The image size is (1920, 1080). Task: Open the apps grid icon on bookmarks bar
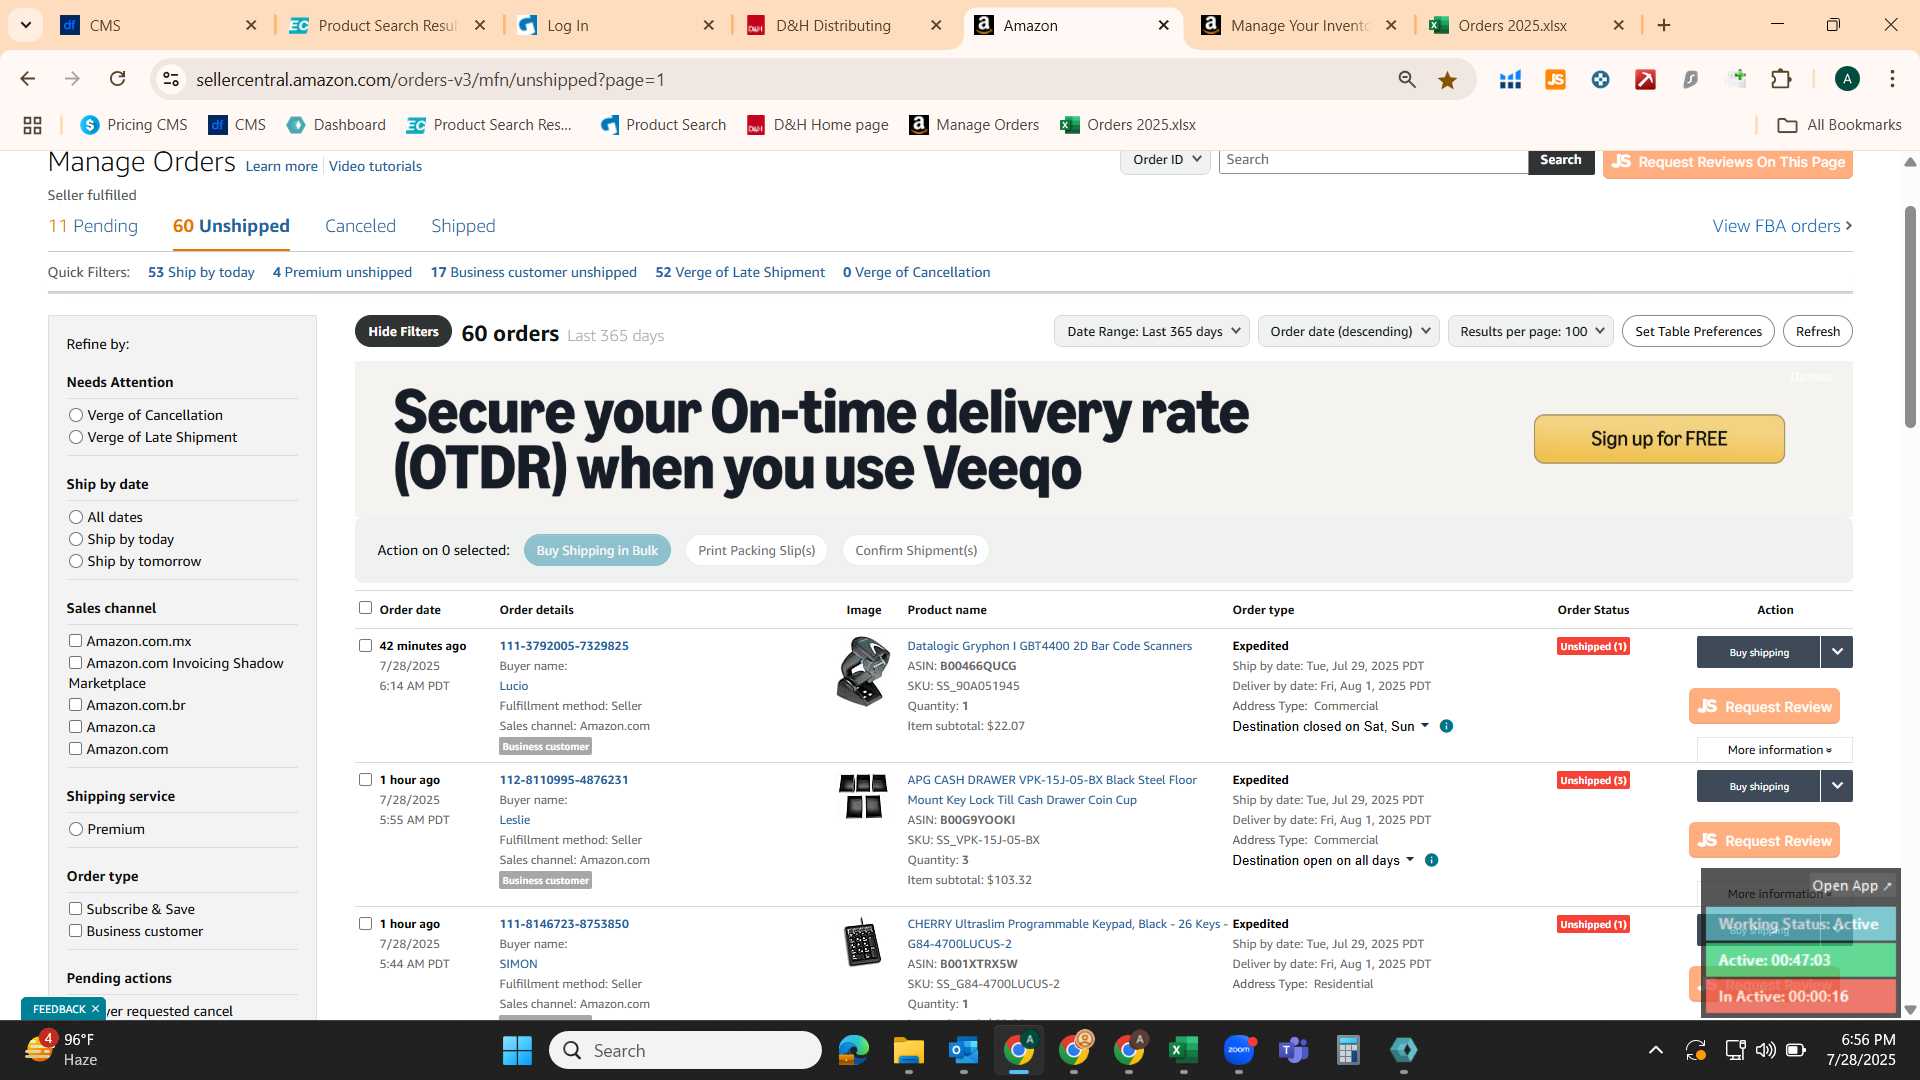[32, 125]
